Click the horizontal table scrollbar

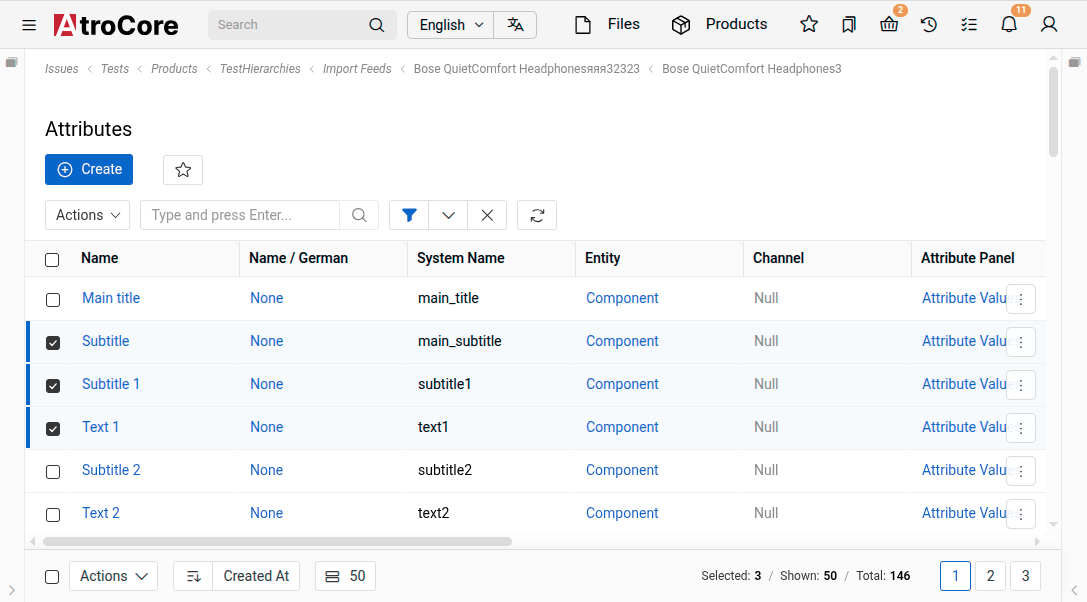point(277,542)
